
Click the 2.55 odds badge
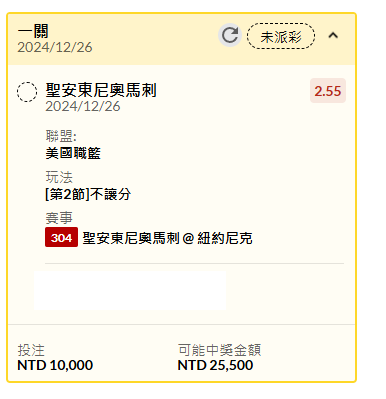328,91
